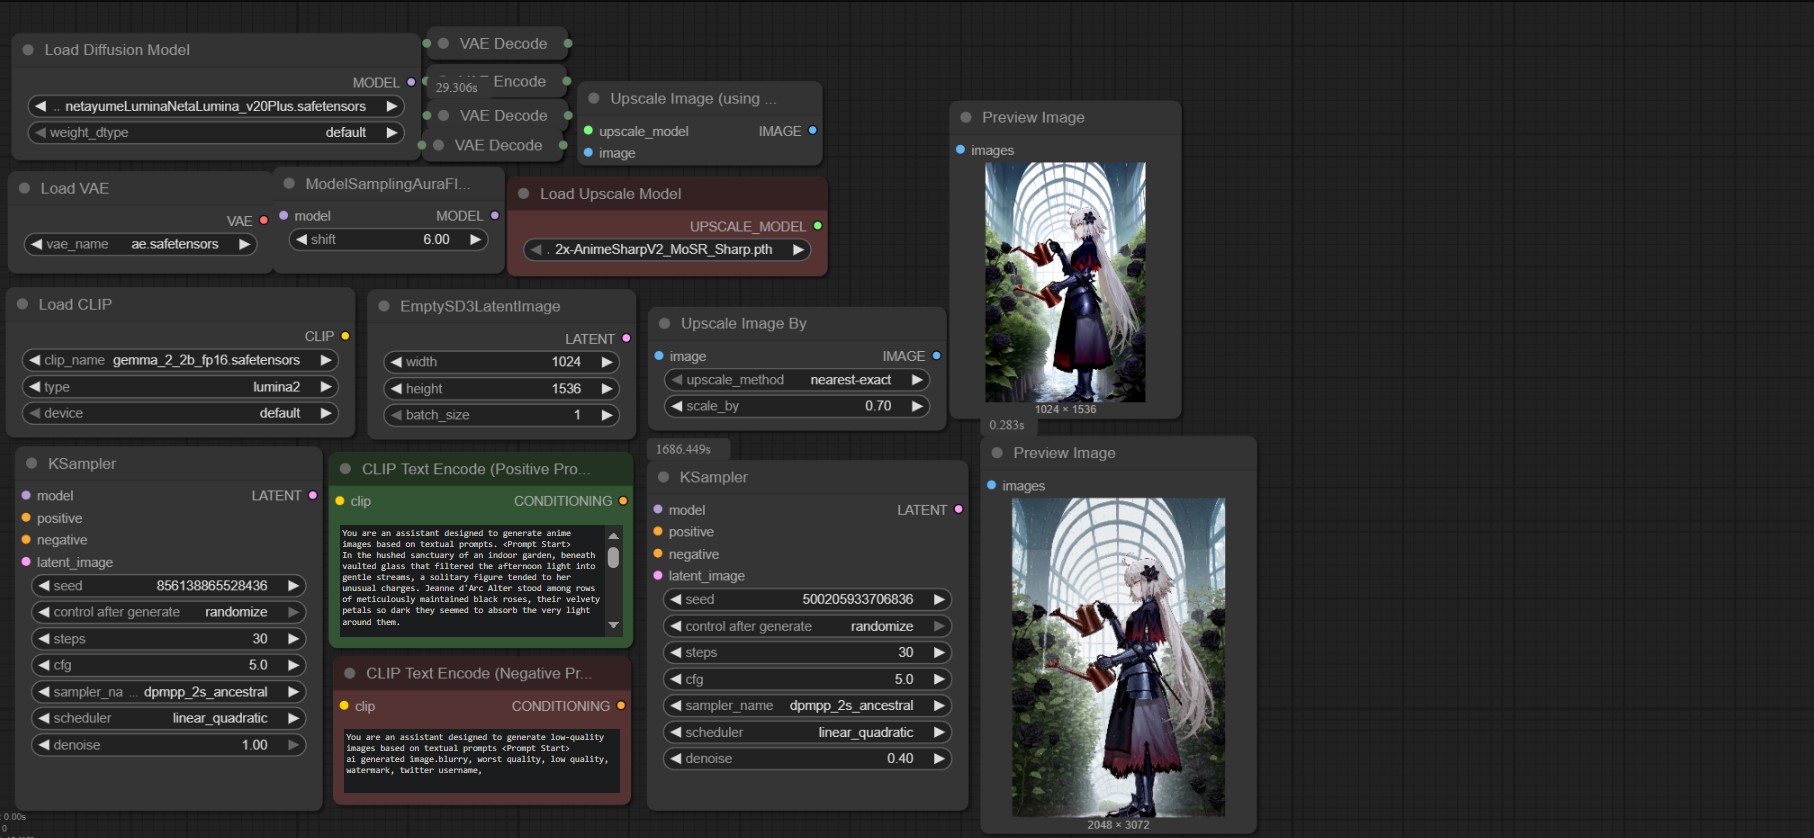Click the denoise field showing 1.00
The height and width of the screenshot is (838, 1814).
(x=168, y=745)
